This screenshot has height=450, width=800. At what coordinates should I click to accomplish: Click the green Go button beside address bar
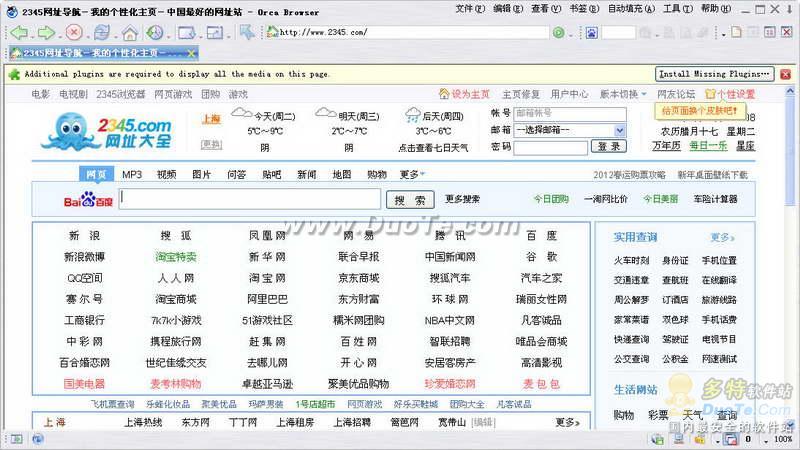click(559, 32)
